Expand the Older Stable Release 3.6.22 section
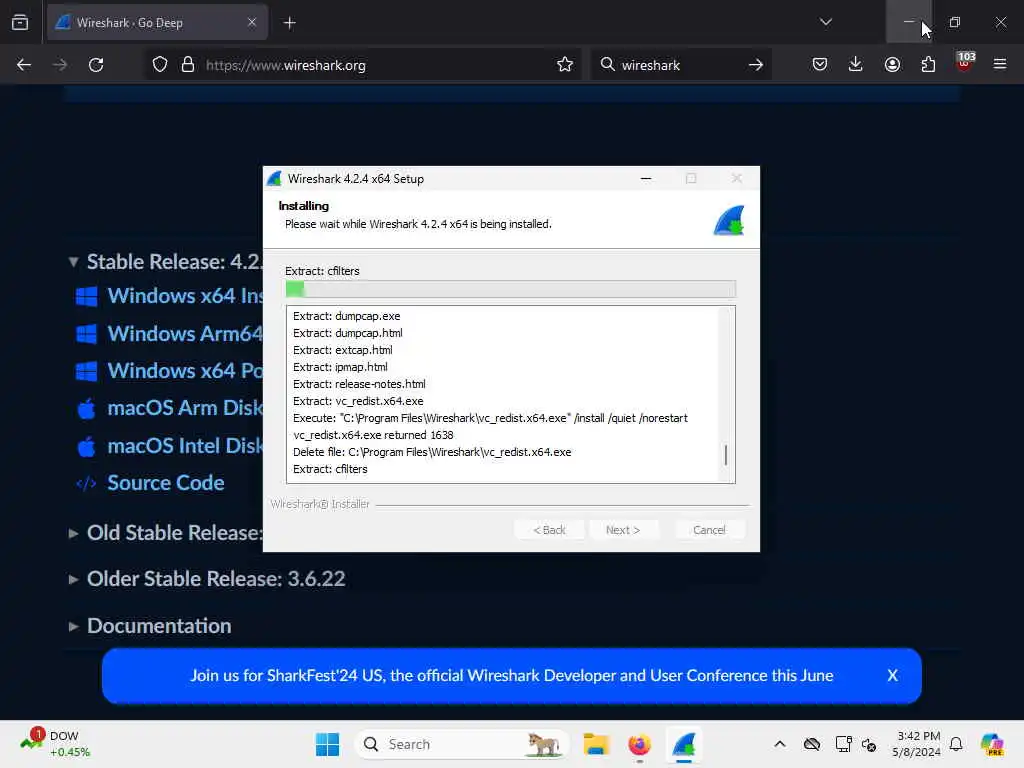1024x768 pixels. [74, 579]
